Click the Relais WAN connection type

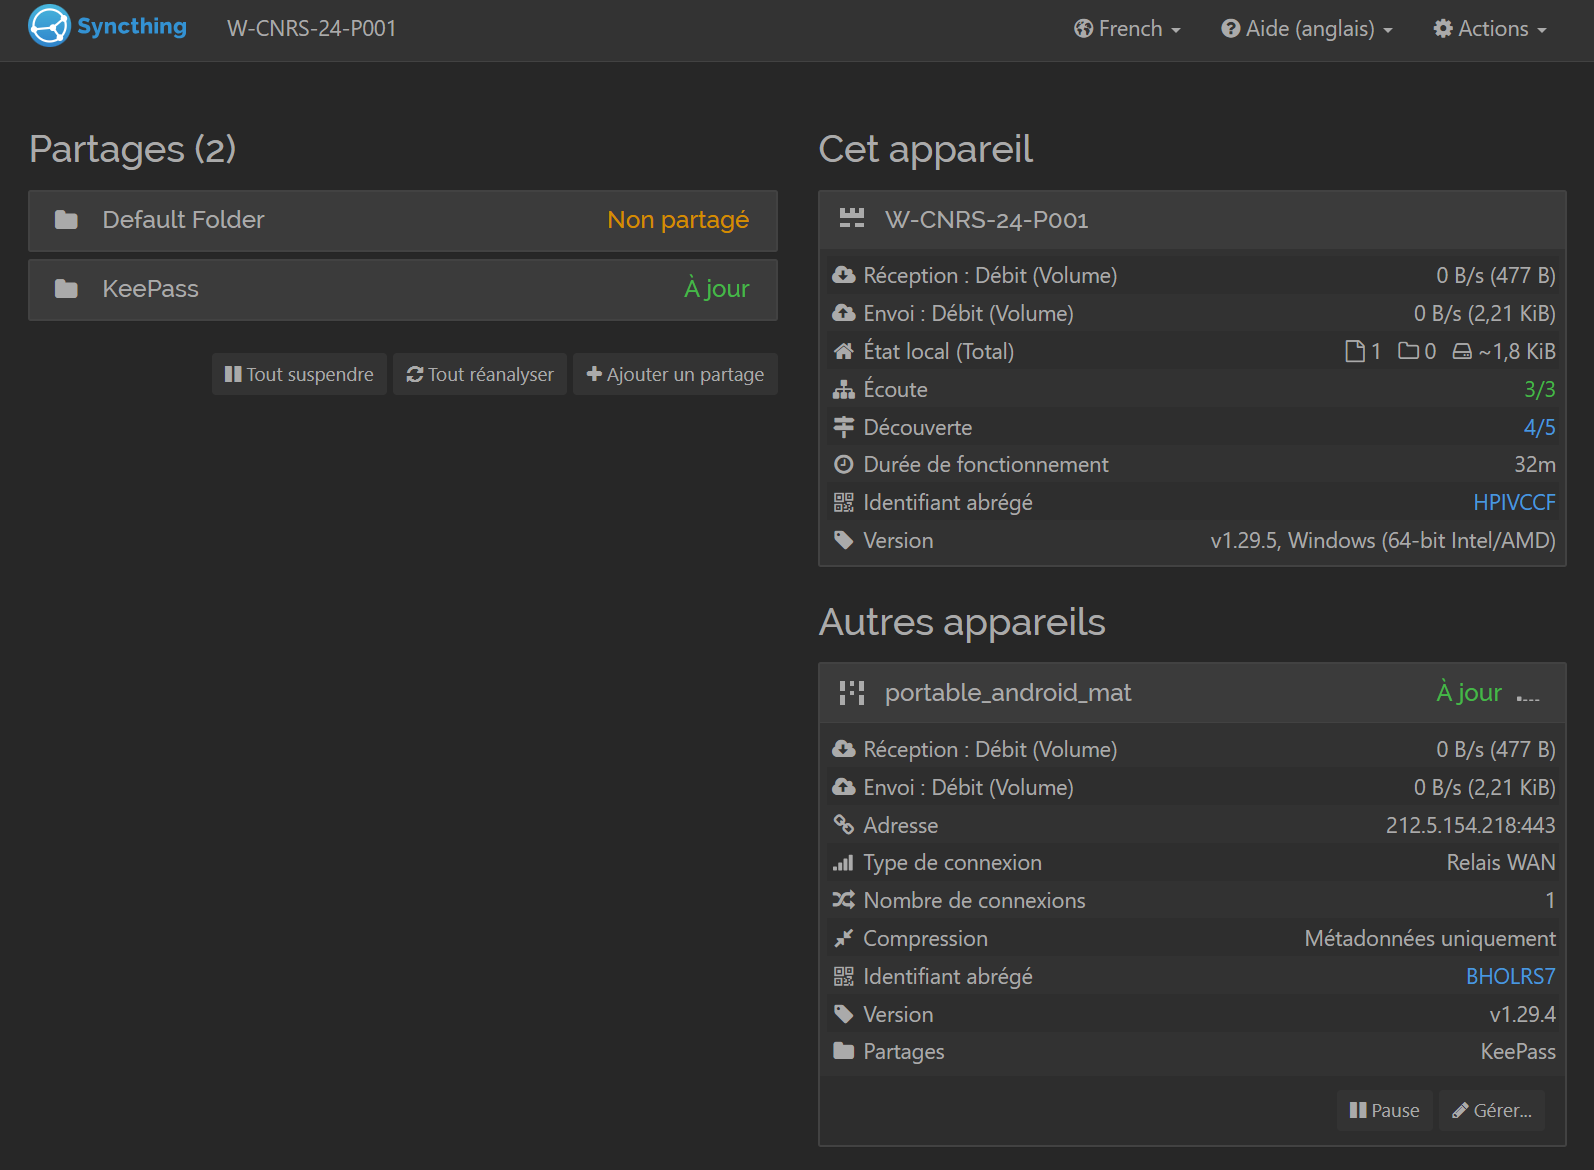pyautogui.click(x=1501, y=862)
